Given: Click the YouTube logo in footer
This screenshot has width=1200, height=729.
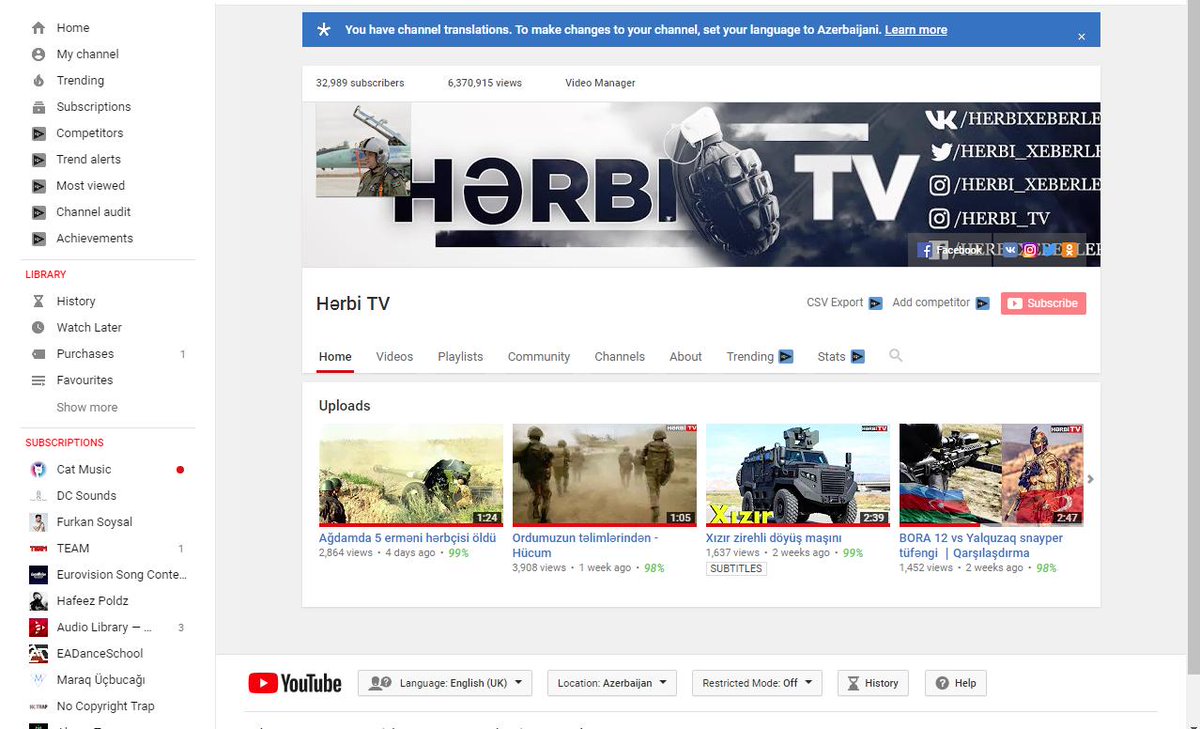Looking at the screenshot, I should pos(295,683).
